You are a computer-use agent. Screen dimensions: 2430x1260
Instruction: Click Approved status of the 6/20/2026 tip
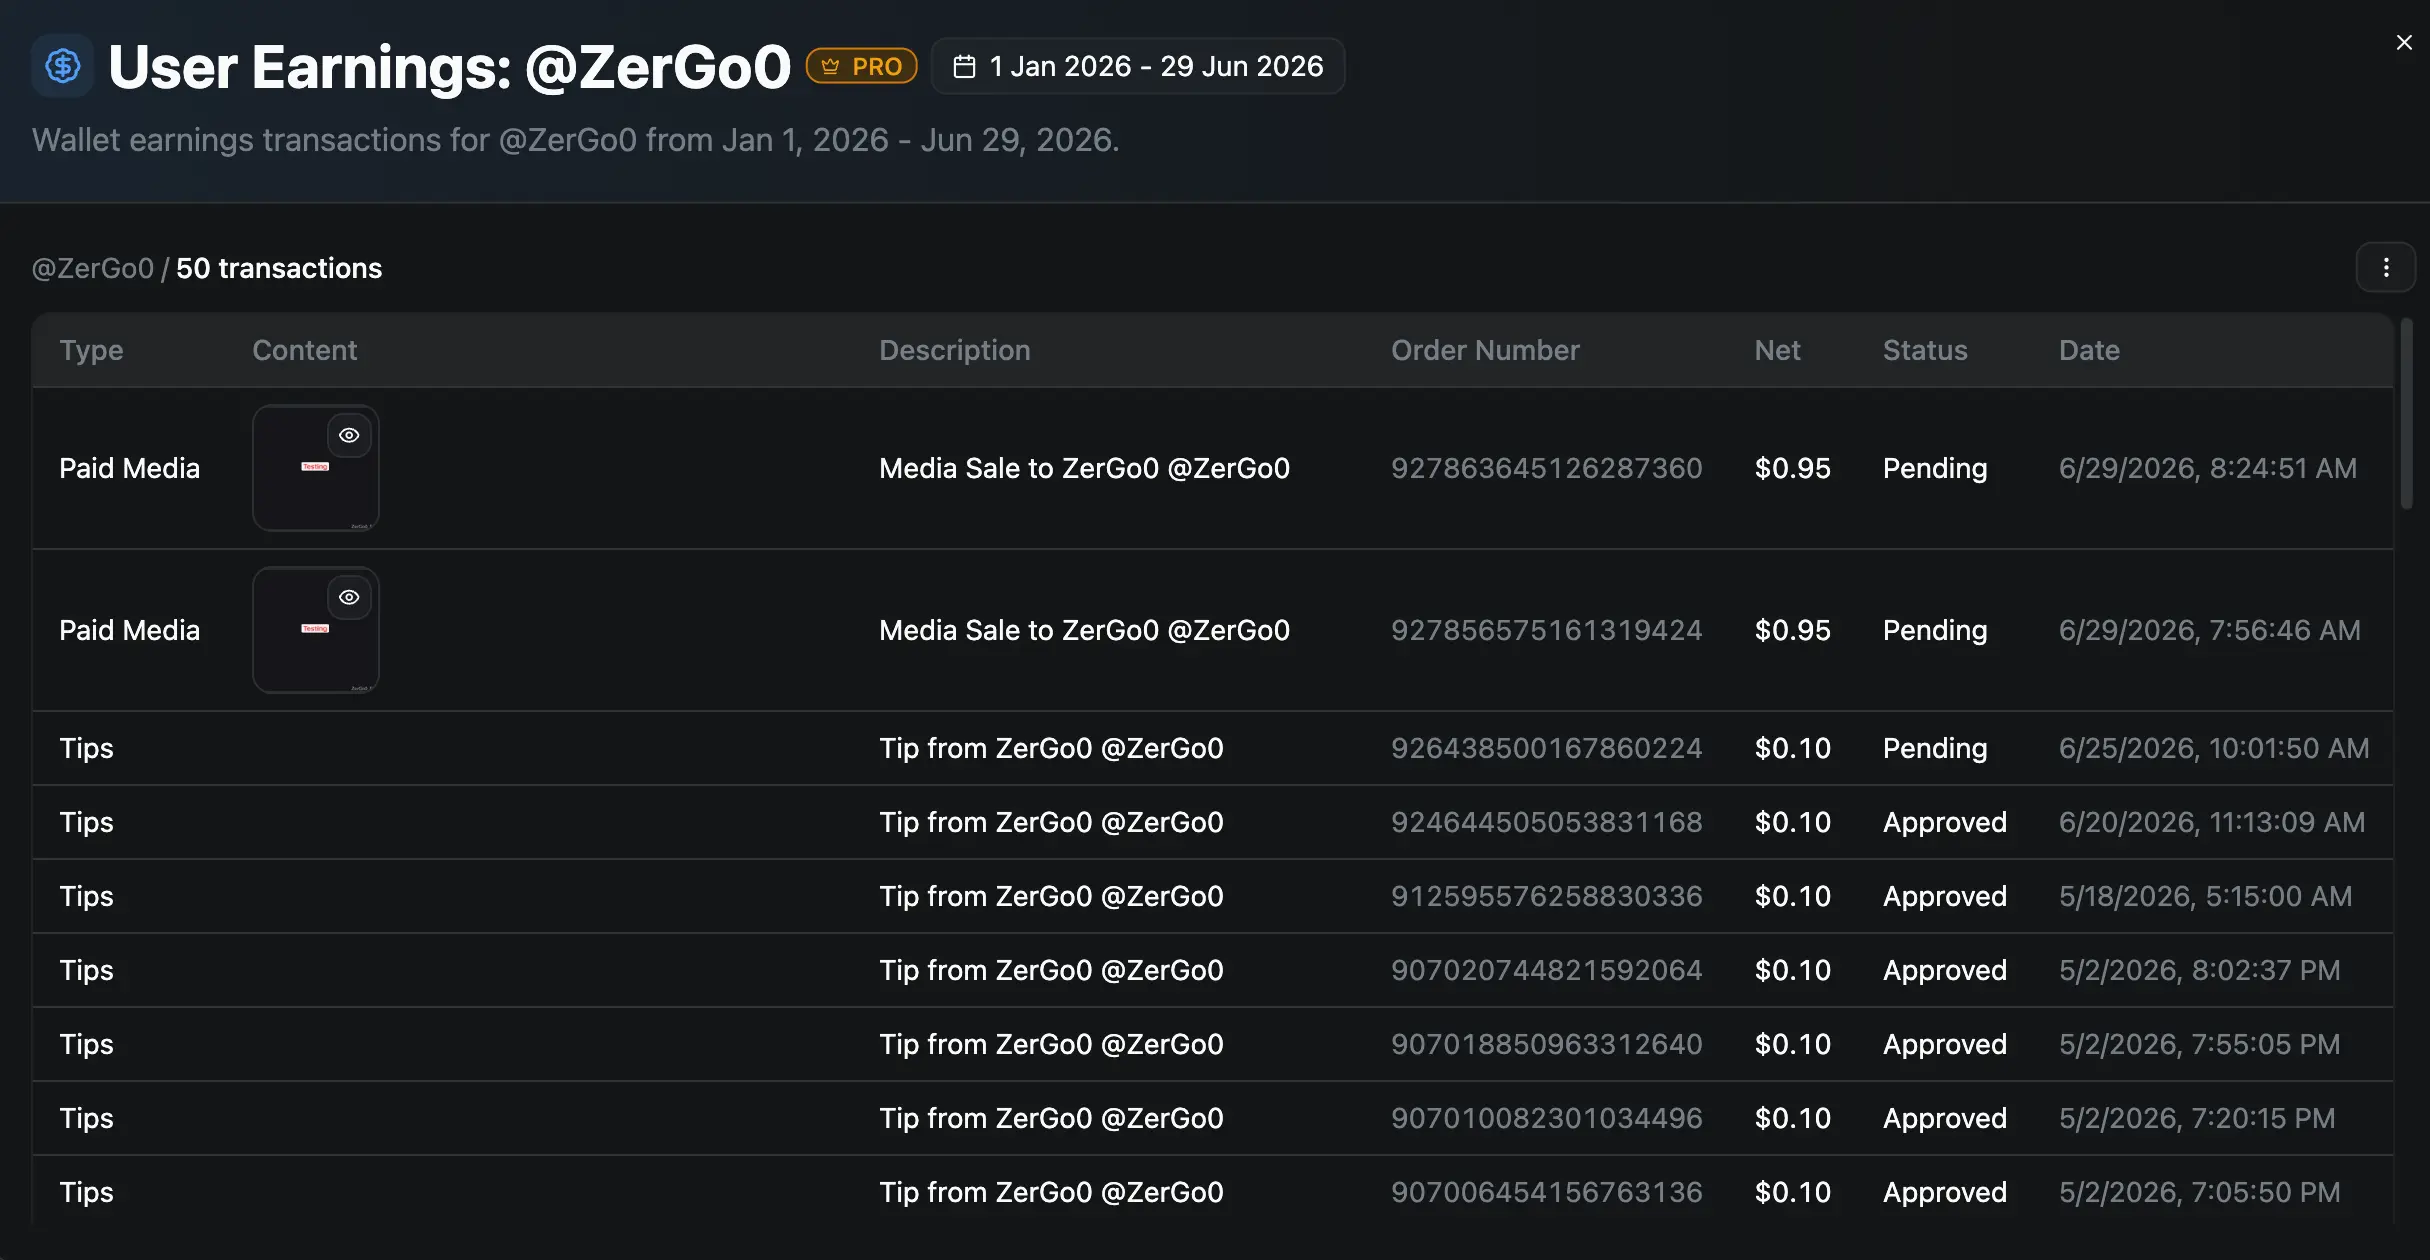tap(1945, 822)
